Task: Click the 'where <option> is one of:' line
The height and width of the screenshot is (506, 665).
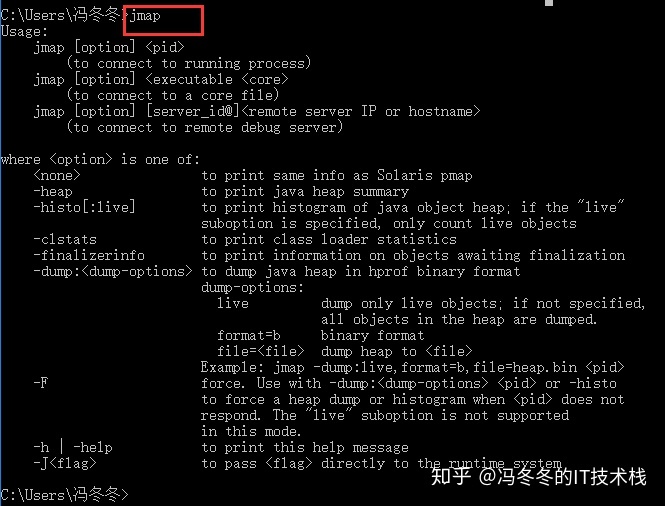Action: tap(100, 160)
